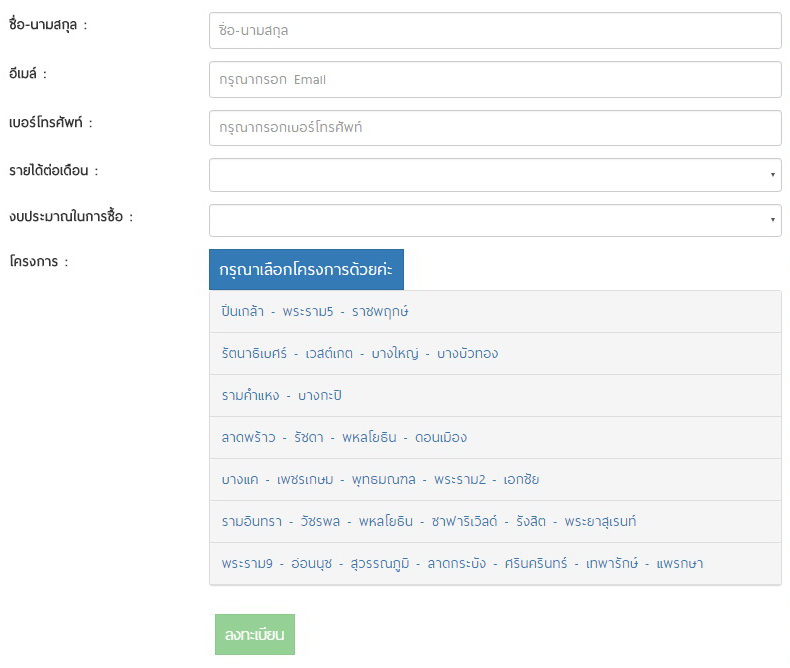The width and height of the screenshot is (790, 668).
Task: Click the รายได้ต่อเดือน label text
Action: pyautogui.click(x=53, y=171)
